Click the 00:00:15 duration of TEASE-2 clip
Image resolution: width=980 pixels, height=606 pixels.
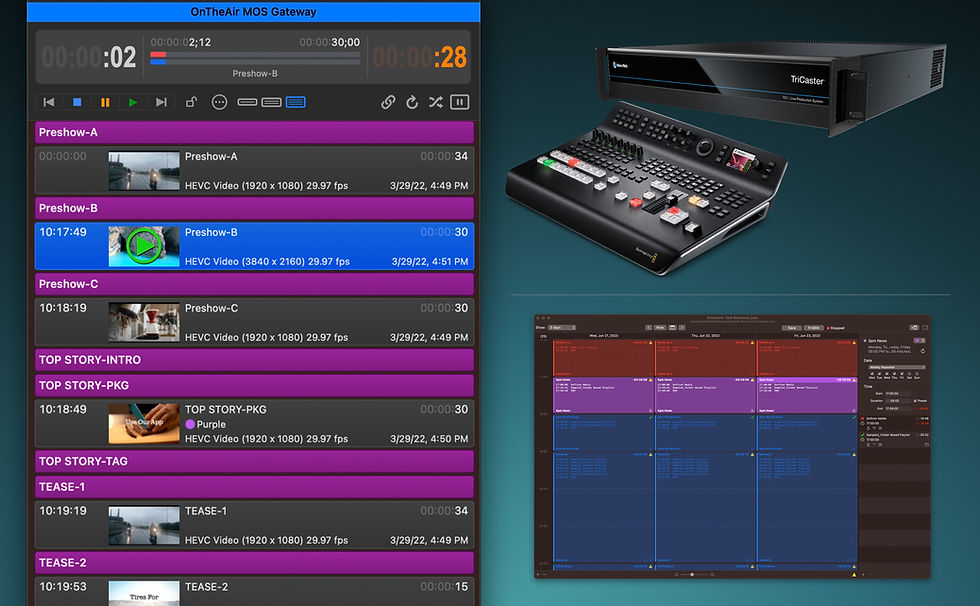444,587
